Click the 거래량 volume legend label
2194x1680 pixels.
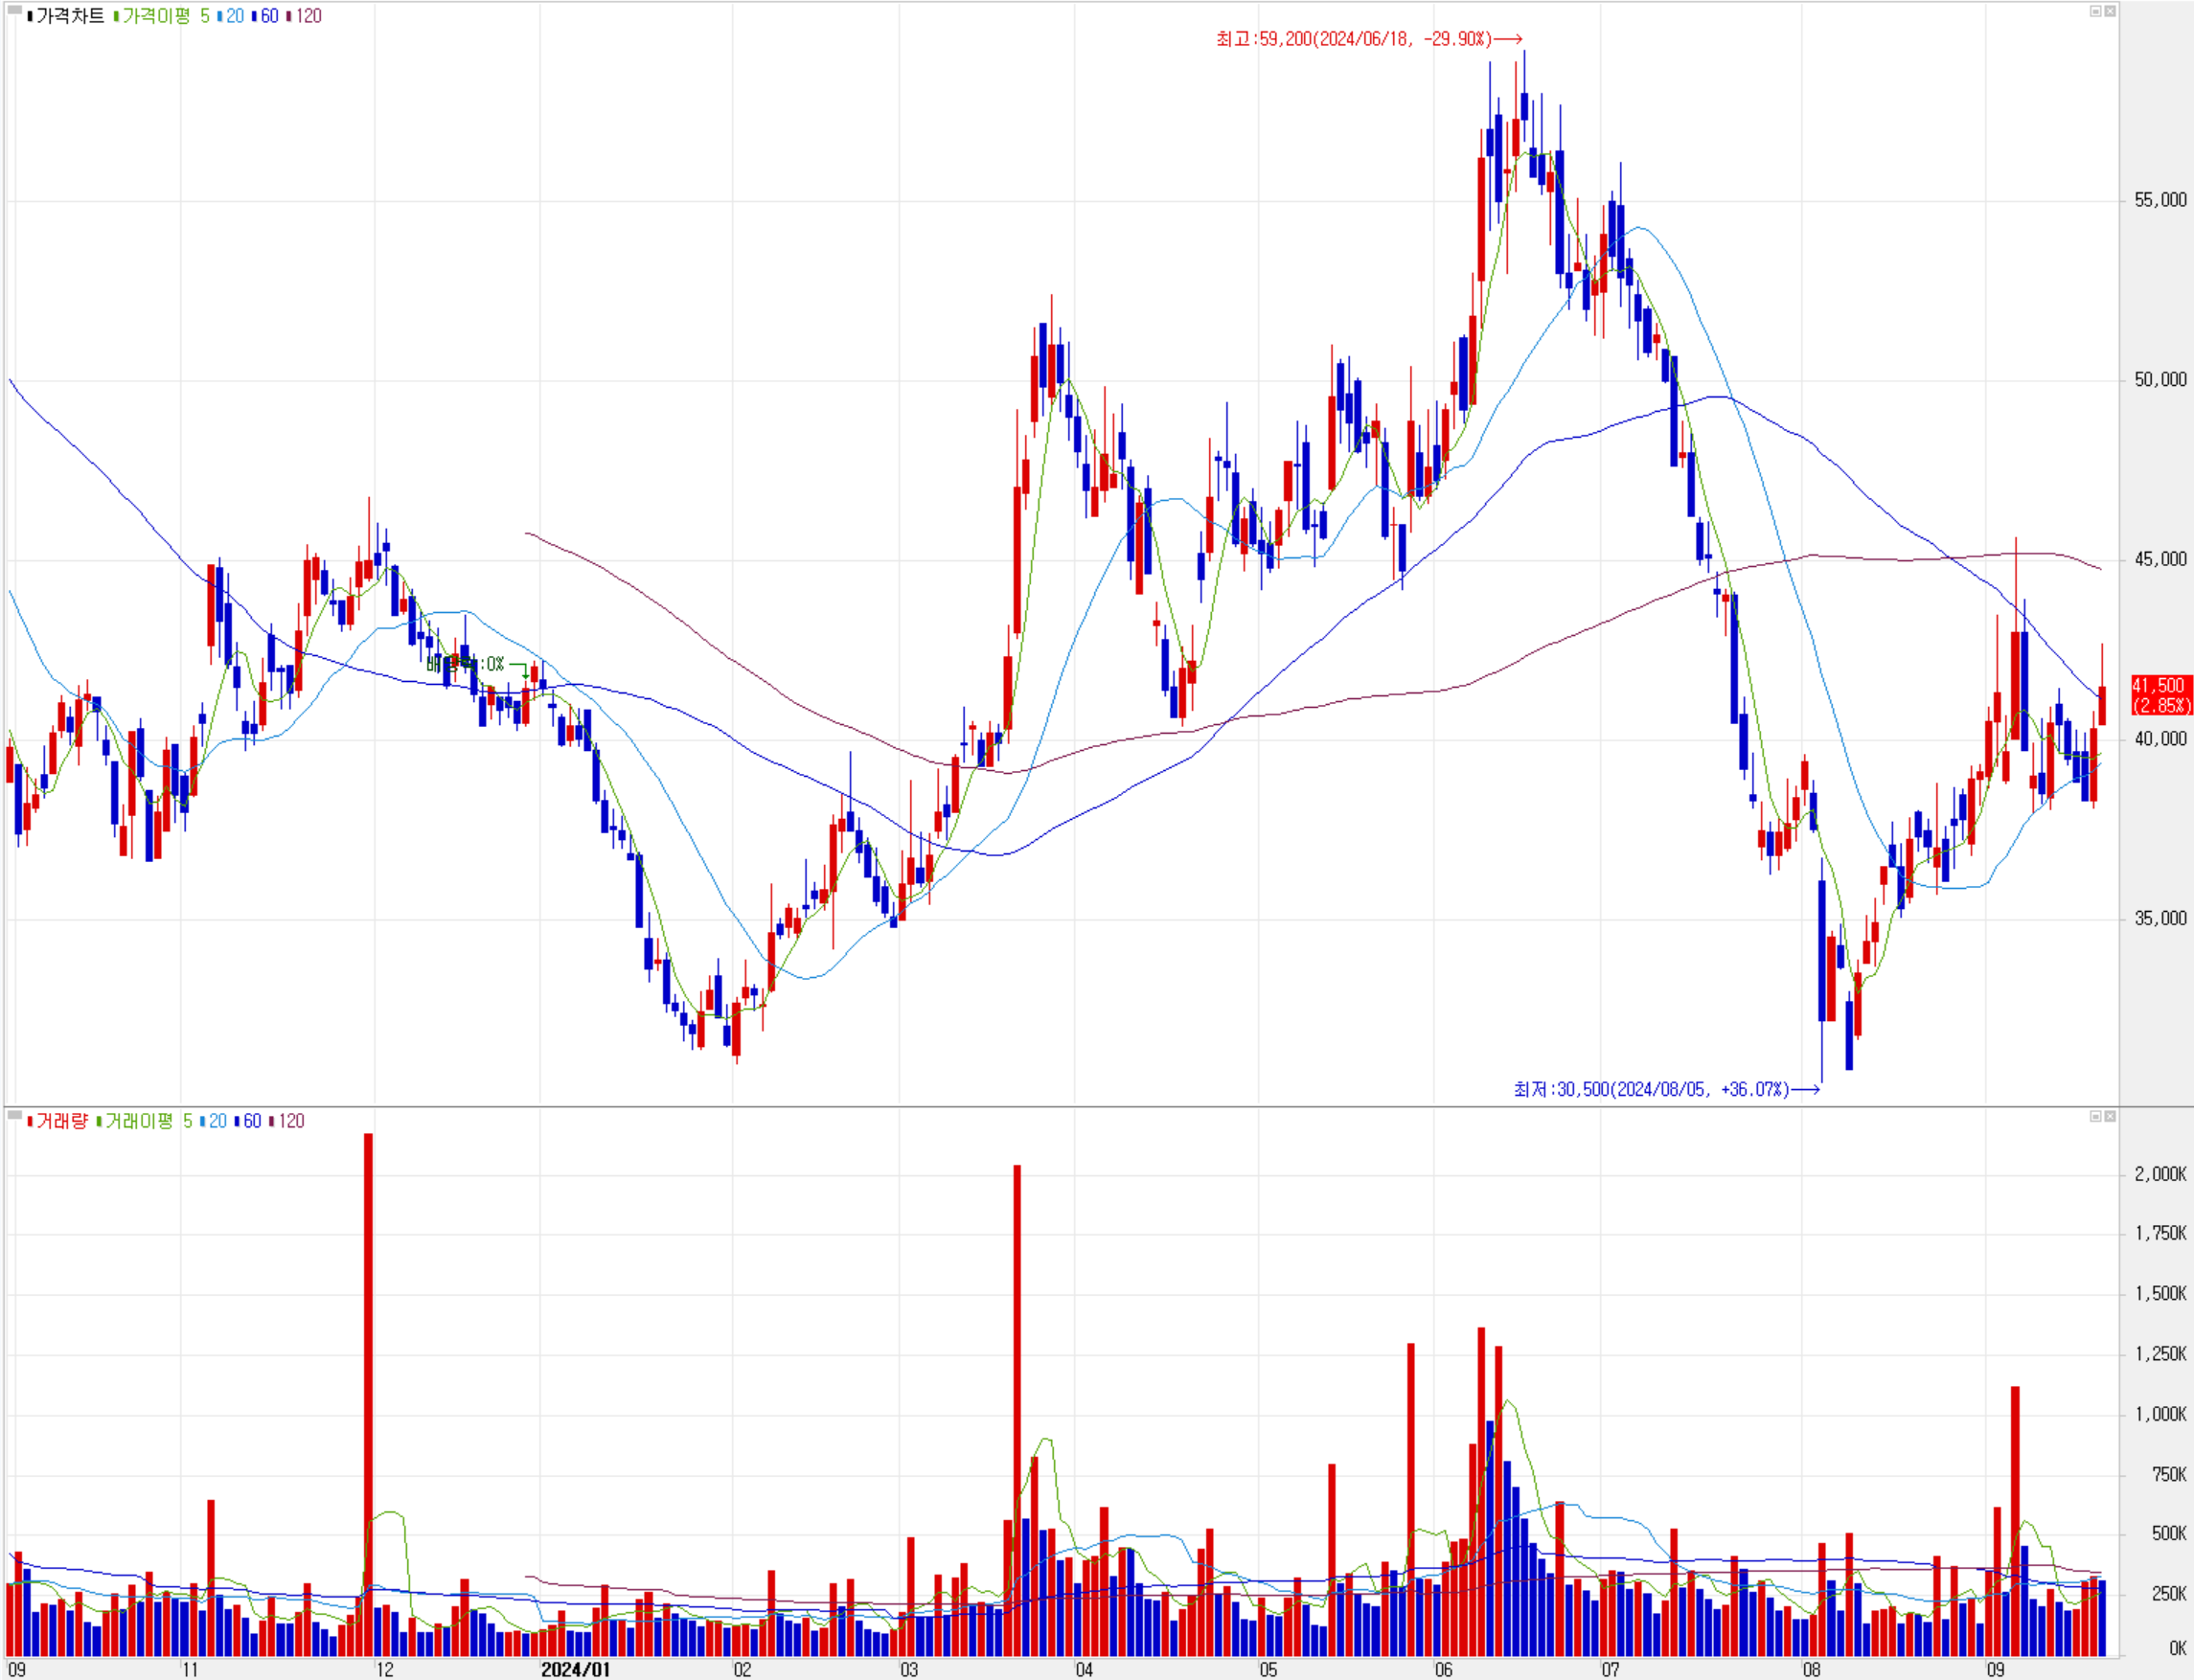61,1121
